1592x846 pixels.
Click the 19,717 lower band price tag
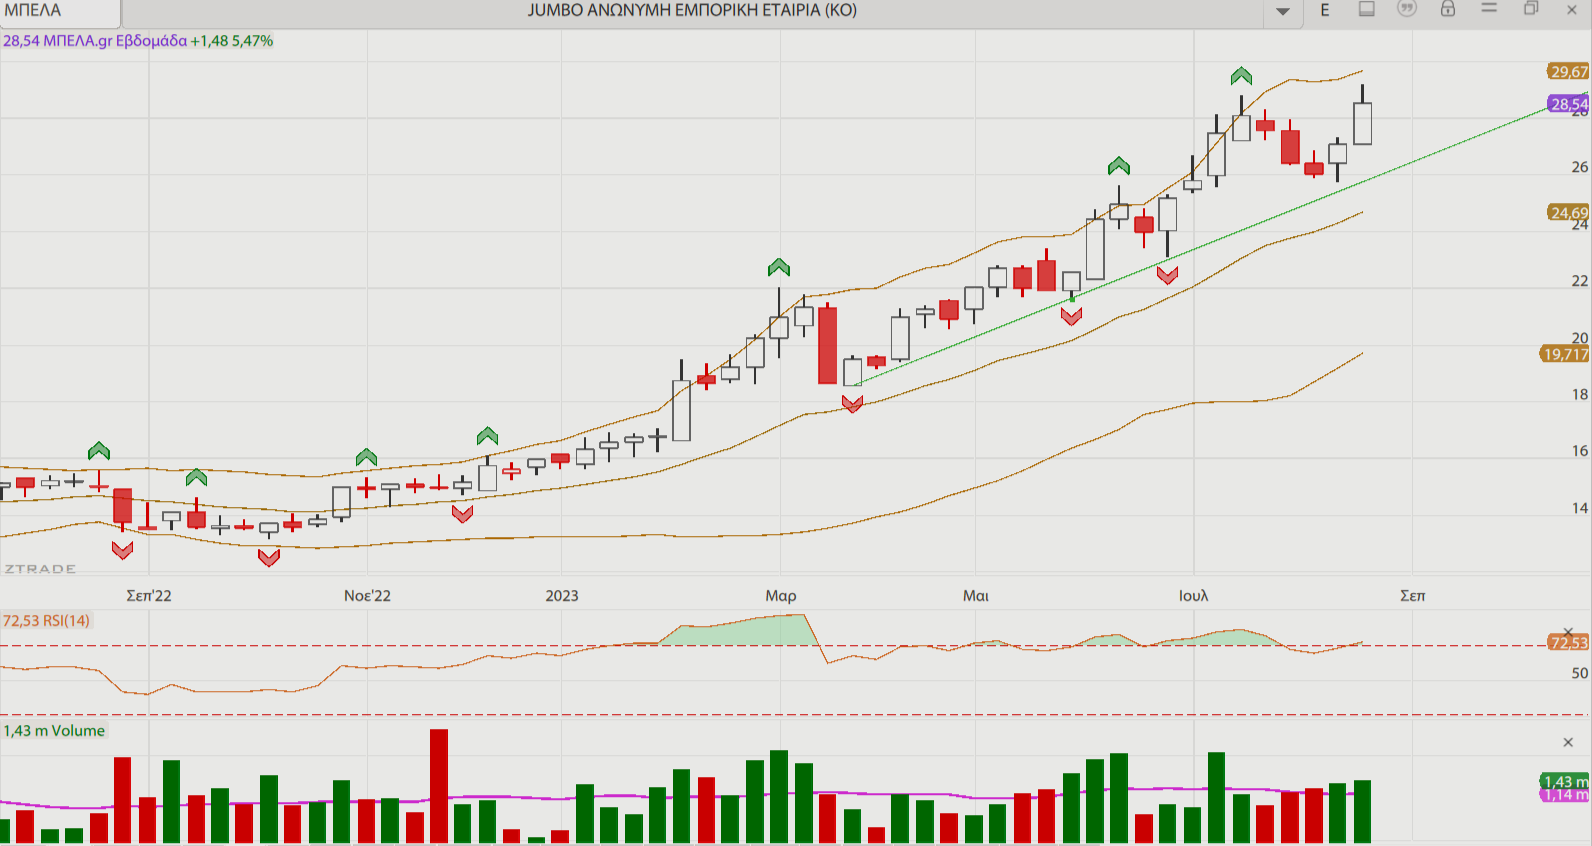(1565, 354)
